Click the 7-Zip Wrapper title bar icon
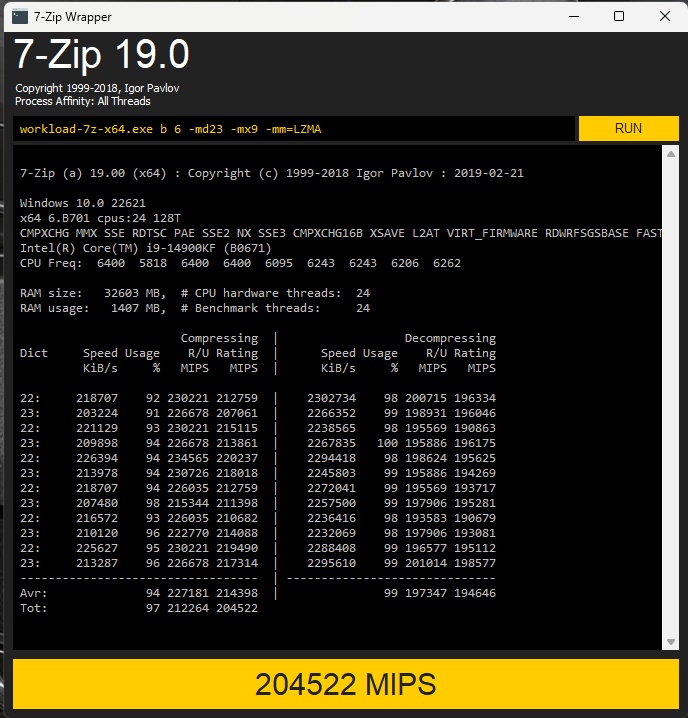The width and height of the screenshot is (688, 718). pyautogui.click(x=20, y=17)
